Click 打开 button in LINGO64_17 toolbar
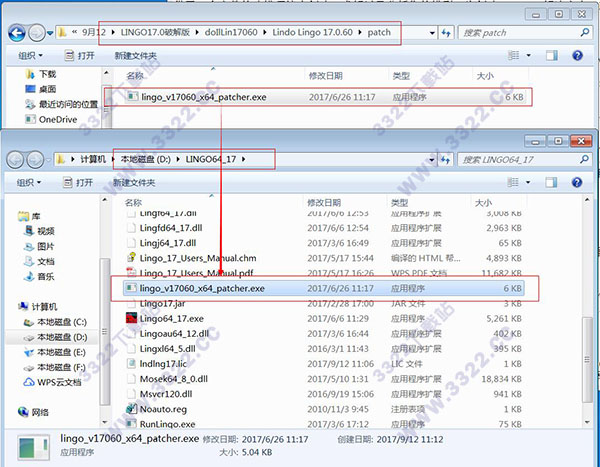The height and width of the screenshot is (467, 600). pyautogui.click(x=78, y=183)
